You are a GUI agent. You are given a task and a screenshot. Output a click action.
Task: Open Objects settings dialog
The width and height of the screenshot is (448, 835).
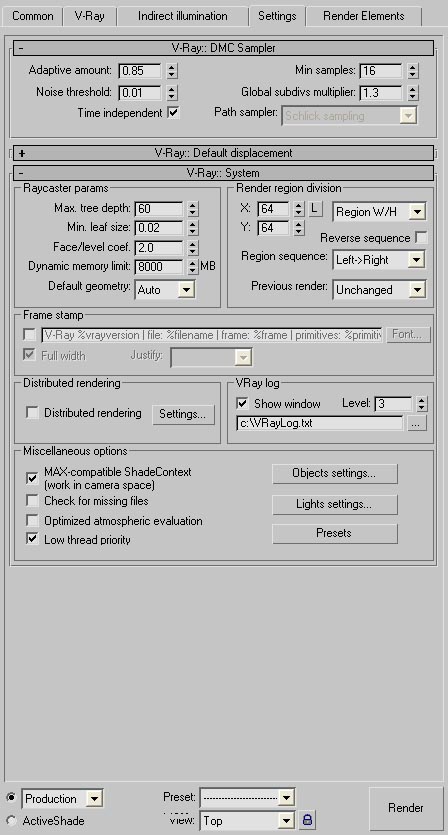335,473
